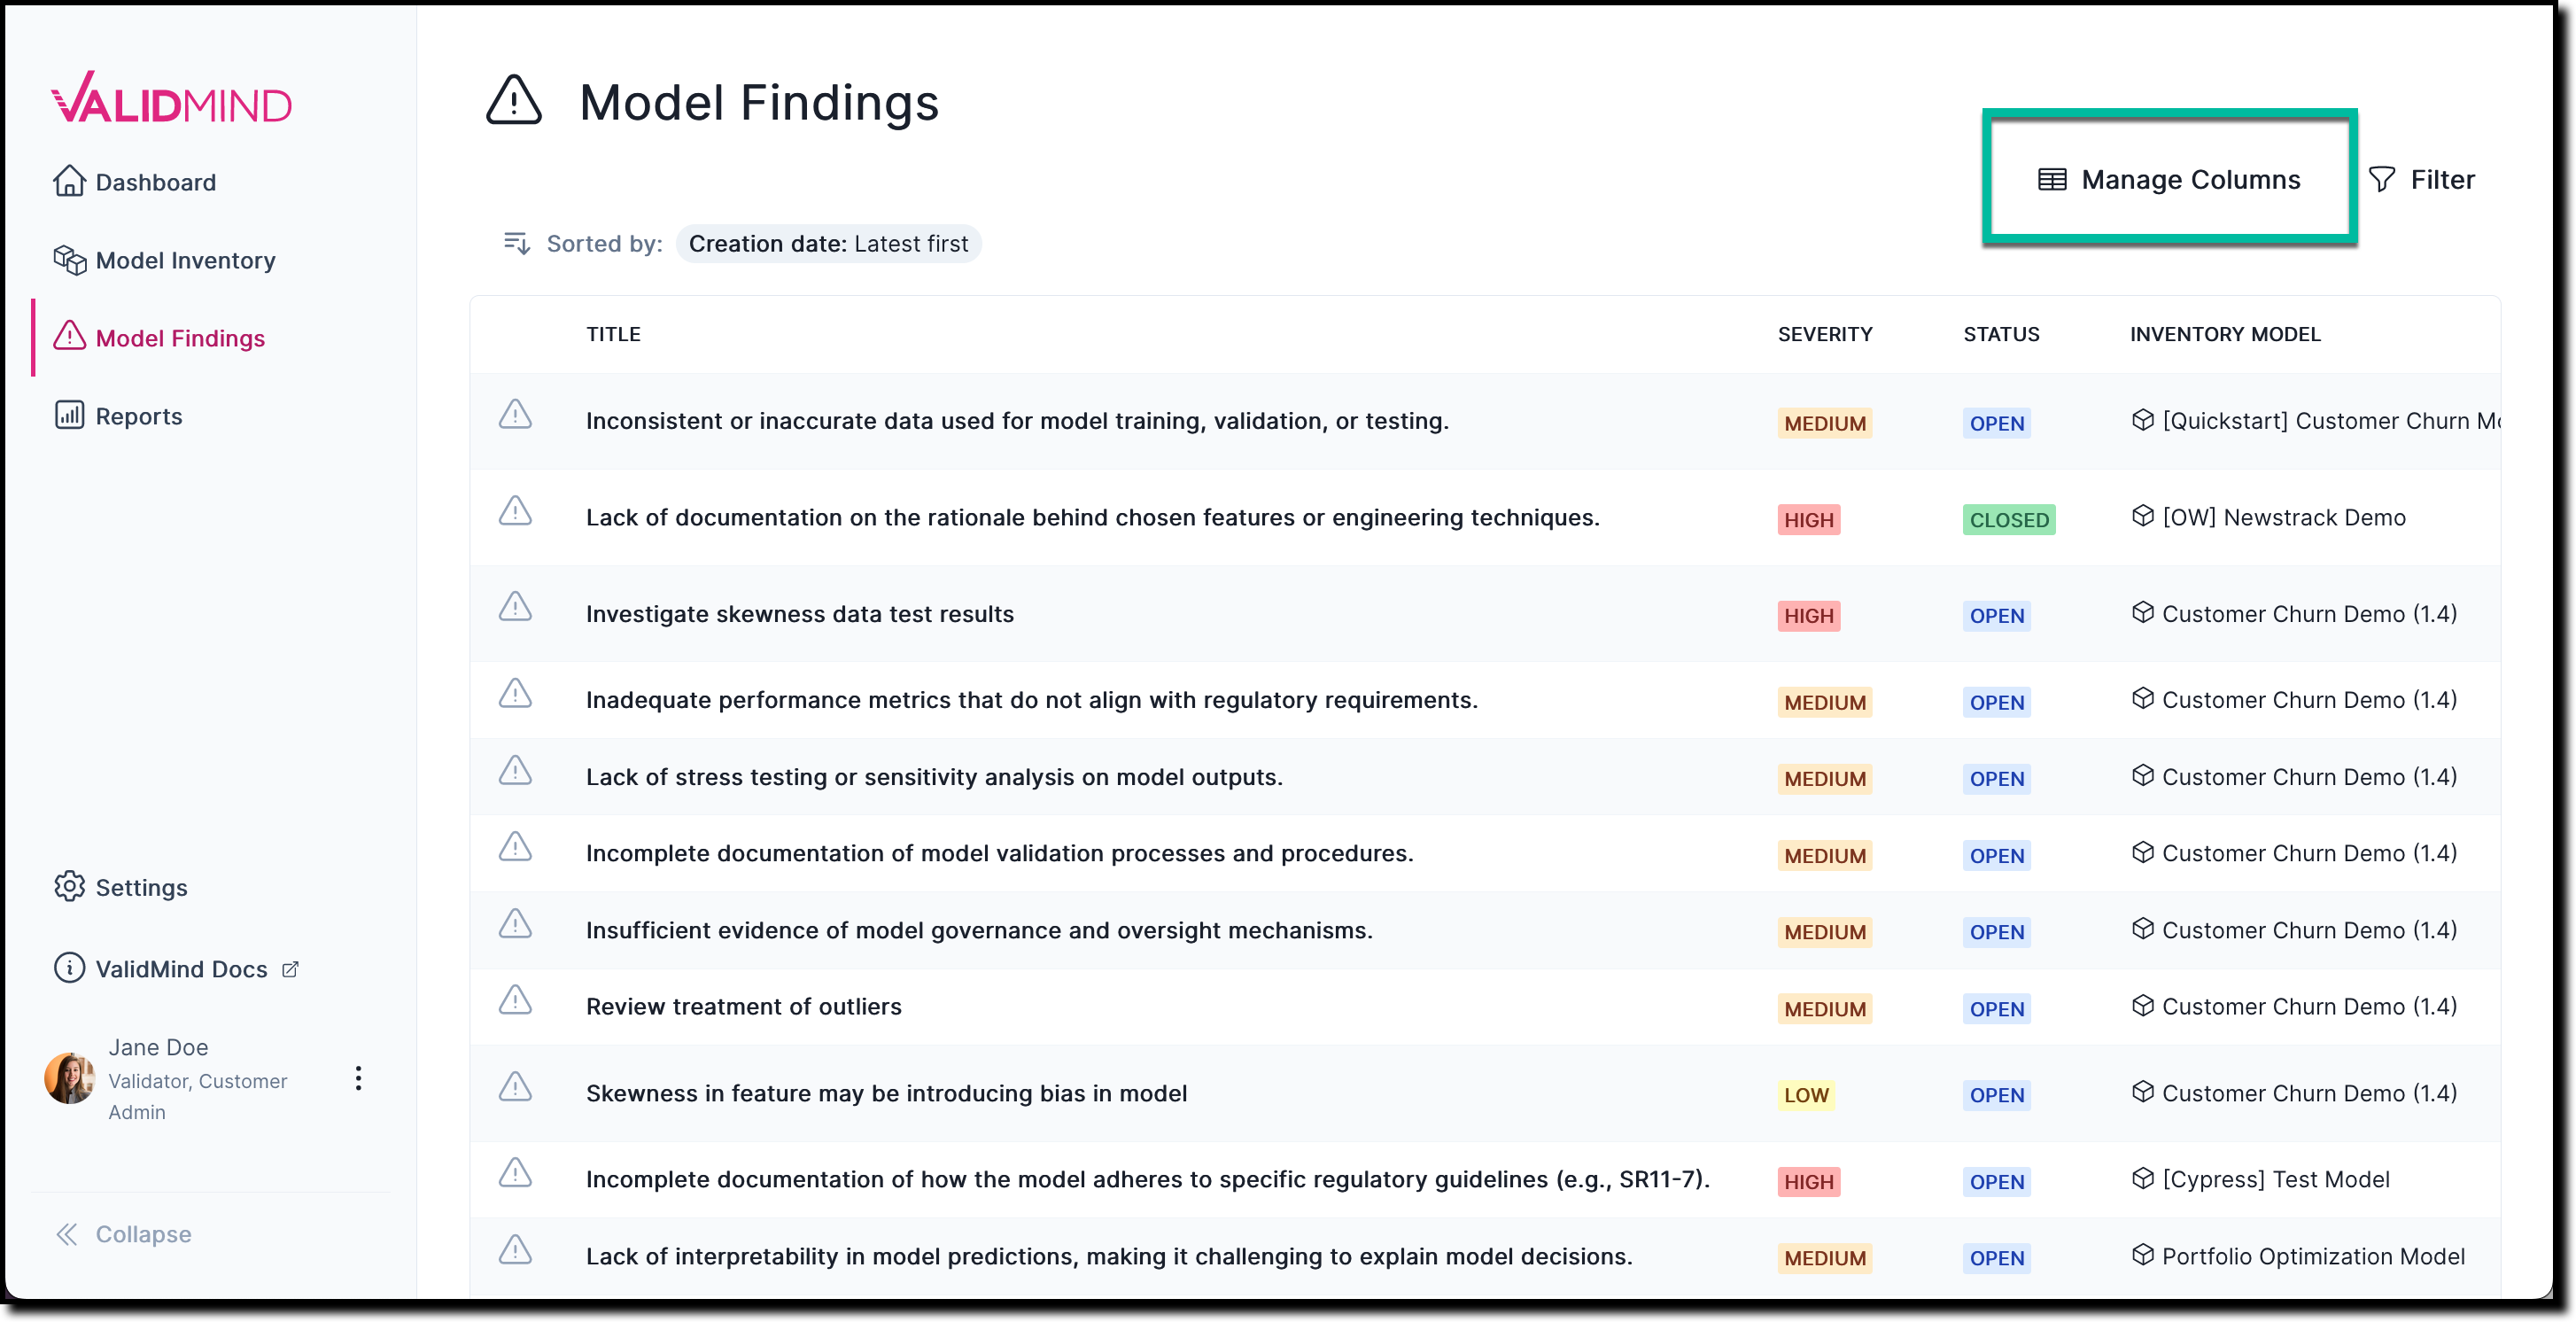Open the Creation date sort dropdown
Viewport: 2576px width, 1322px height.
point(828,243)
